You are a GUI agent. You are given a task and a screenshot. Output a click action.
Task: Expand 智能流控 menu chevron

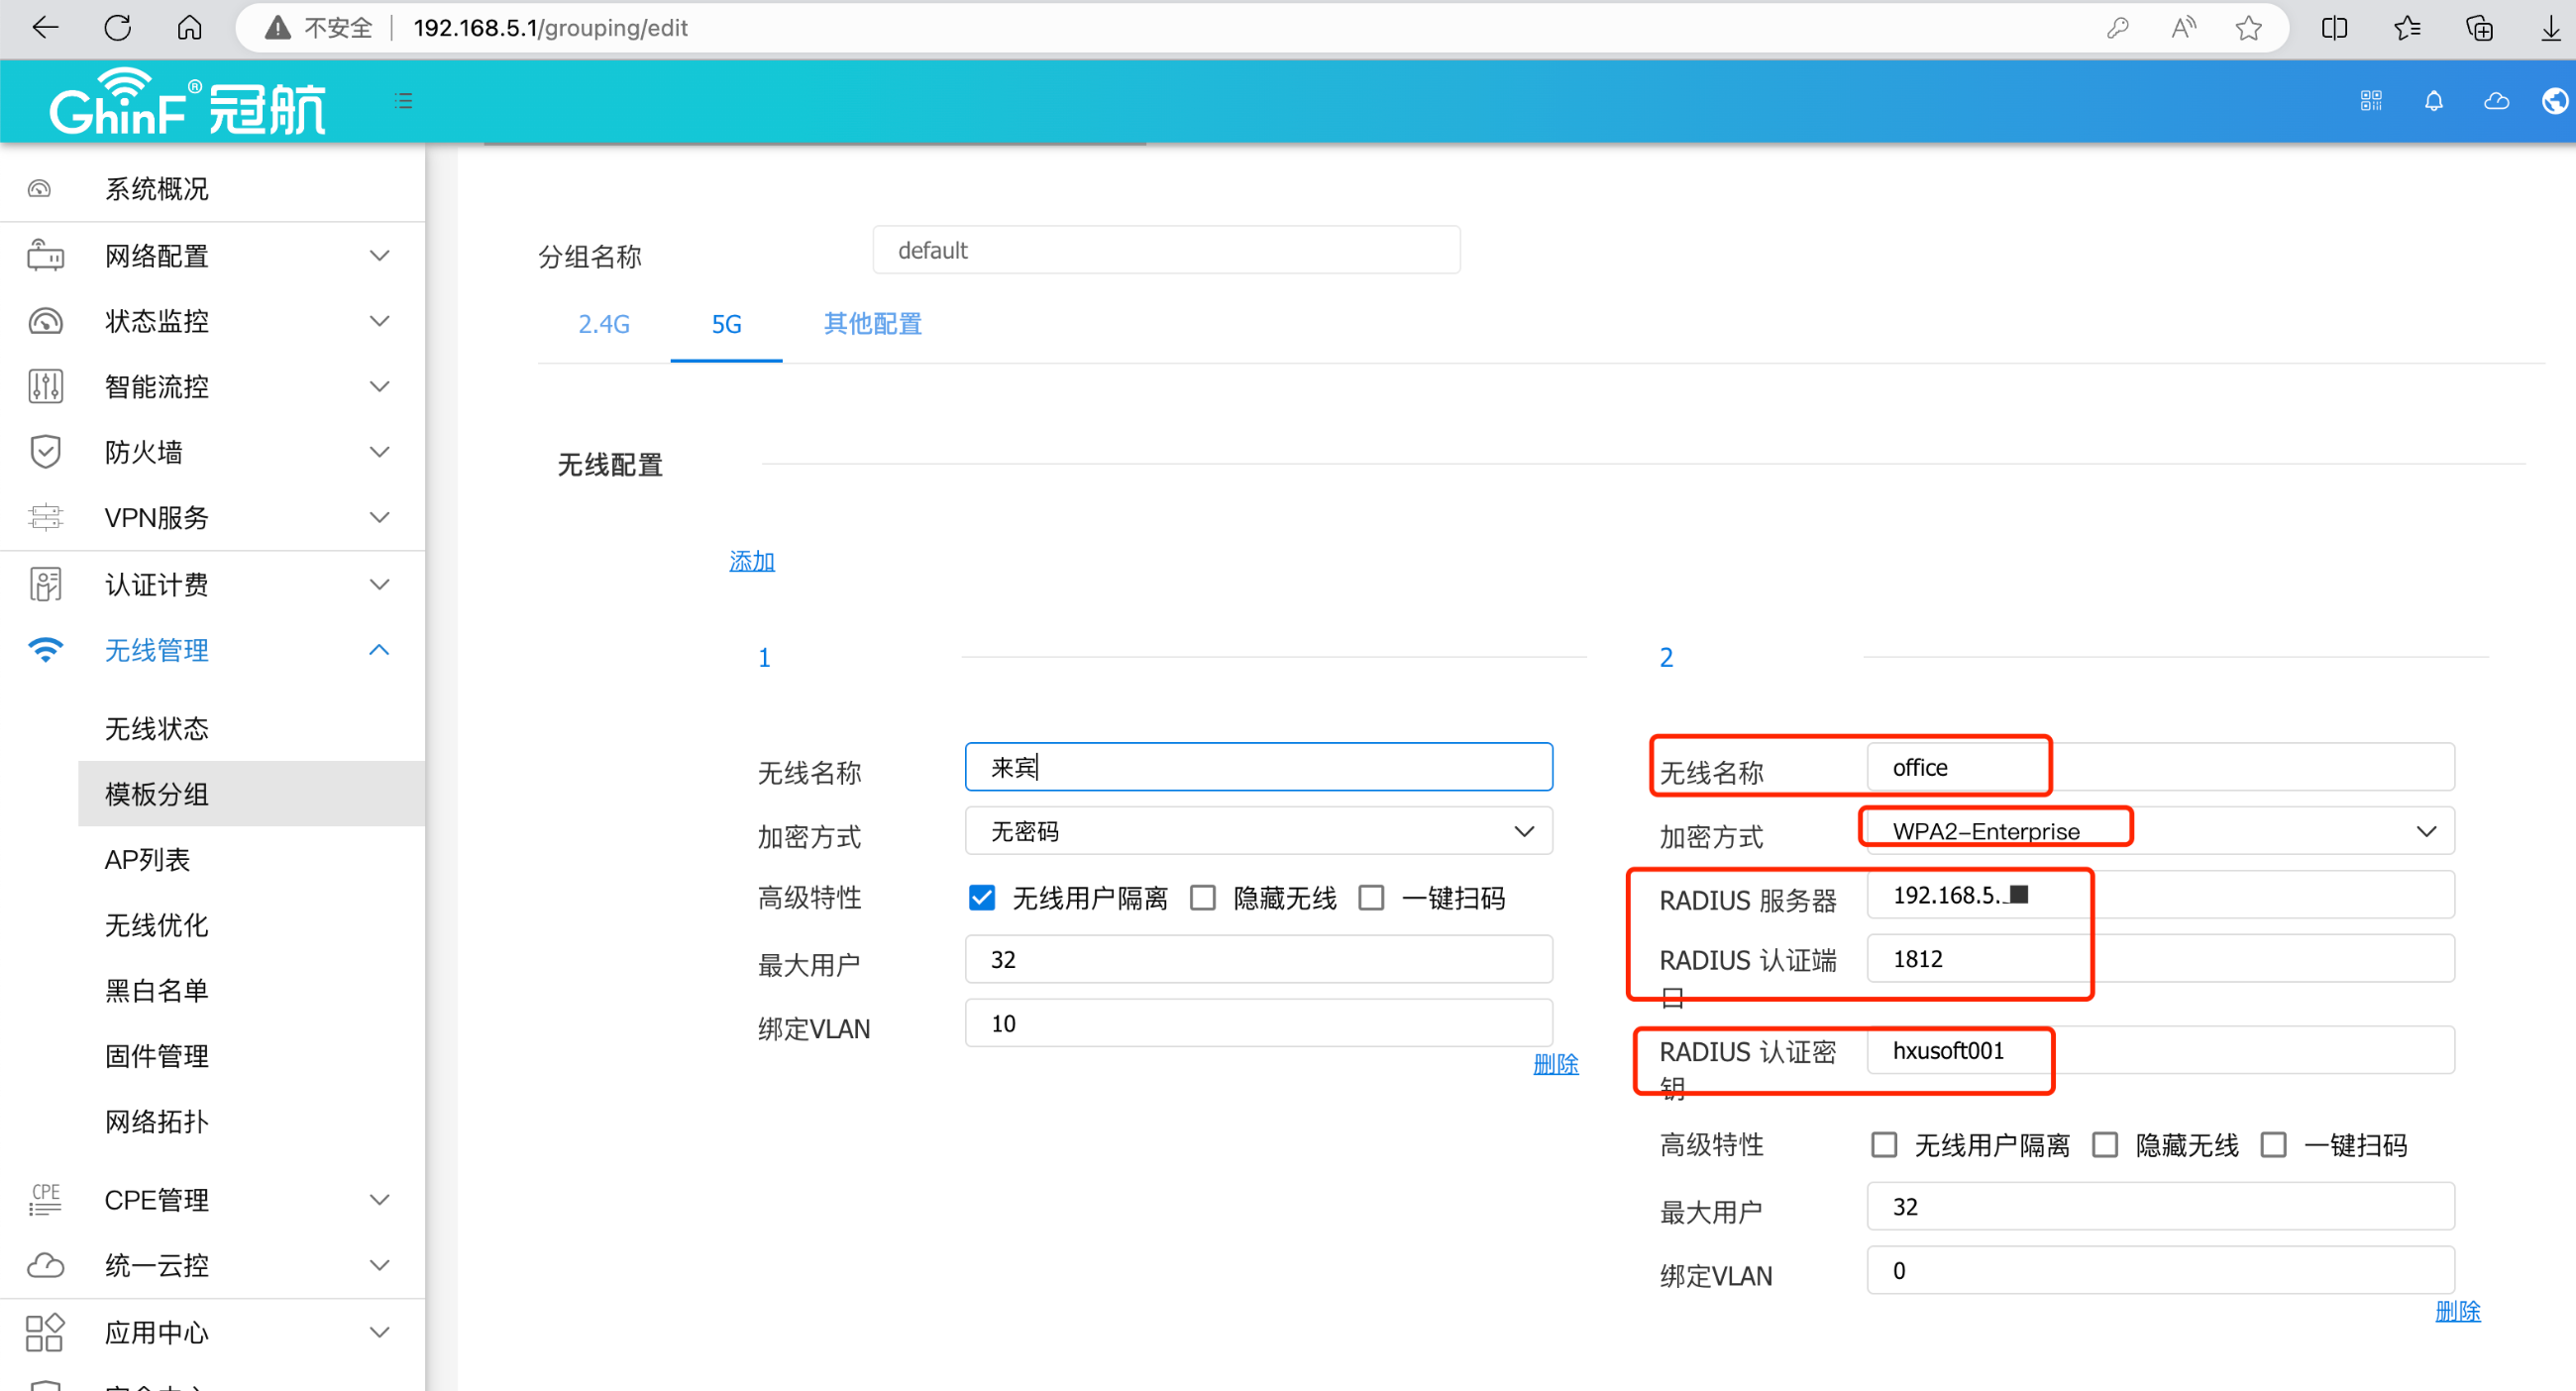379,386
